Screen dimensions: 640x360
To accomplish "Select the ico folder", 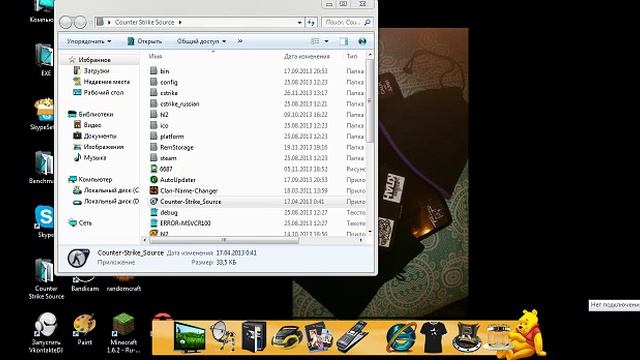I will (164, 126).
